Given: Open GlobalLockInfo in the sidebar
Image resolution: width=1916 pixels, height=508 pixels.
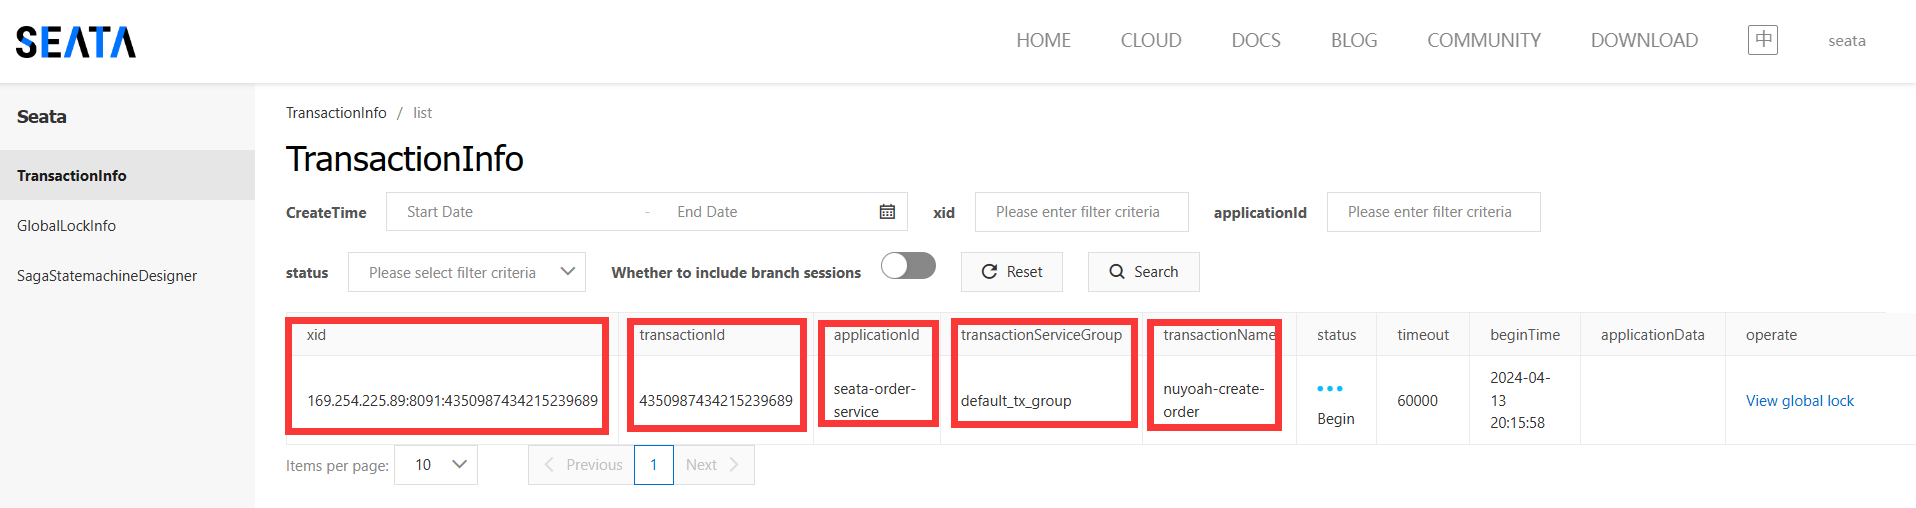Looking at the screenshot, I should [66, 226].
